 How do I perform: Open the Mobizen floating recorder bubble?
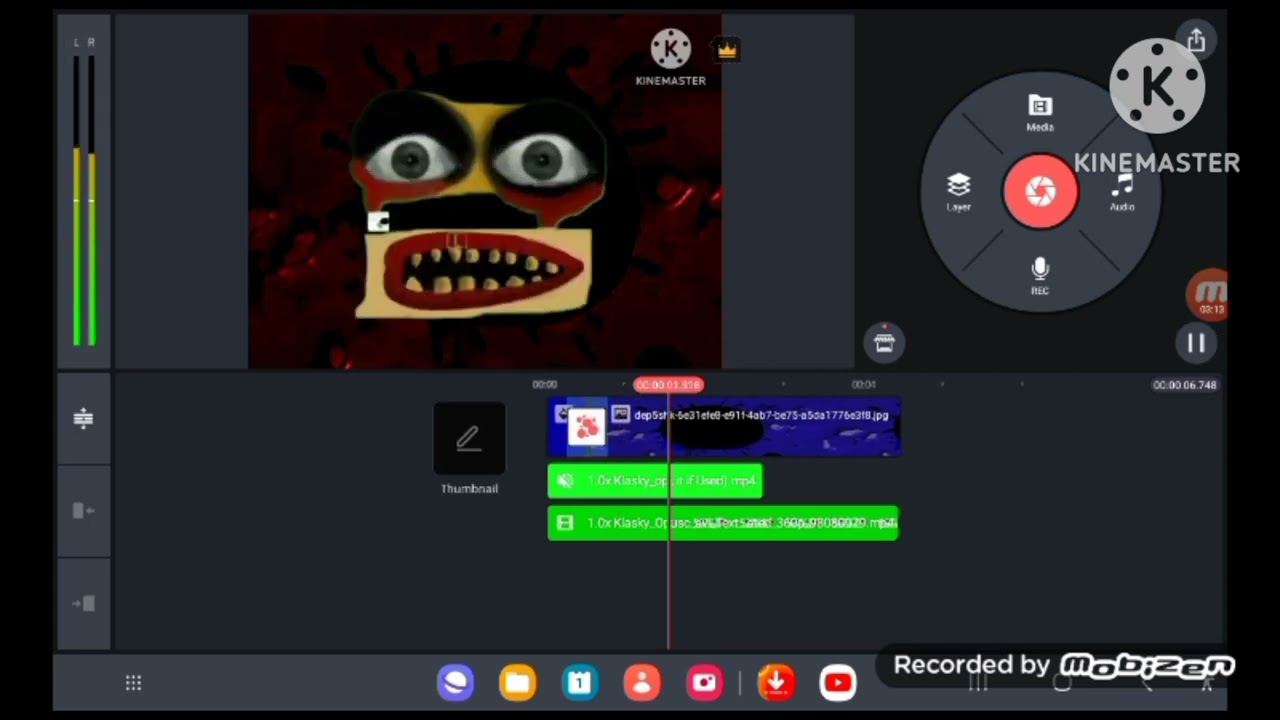[x=1209, y=295]
